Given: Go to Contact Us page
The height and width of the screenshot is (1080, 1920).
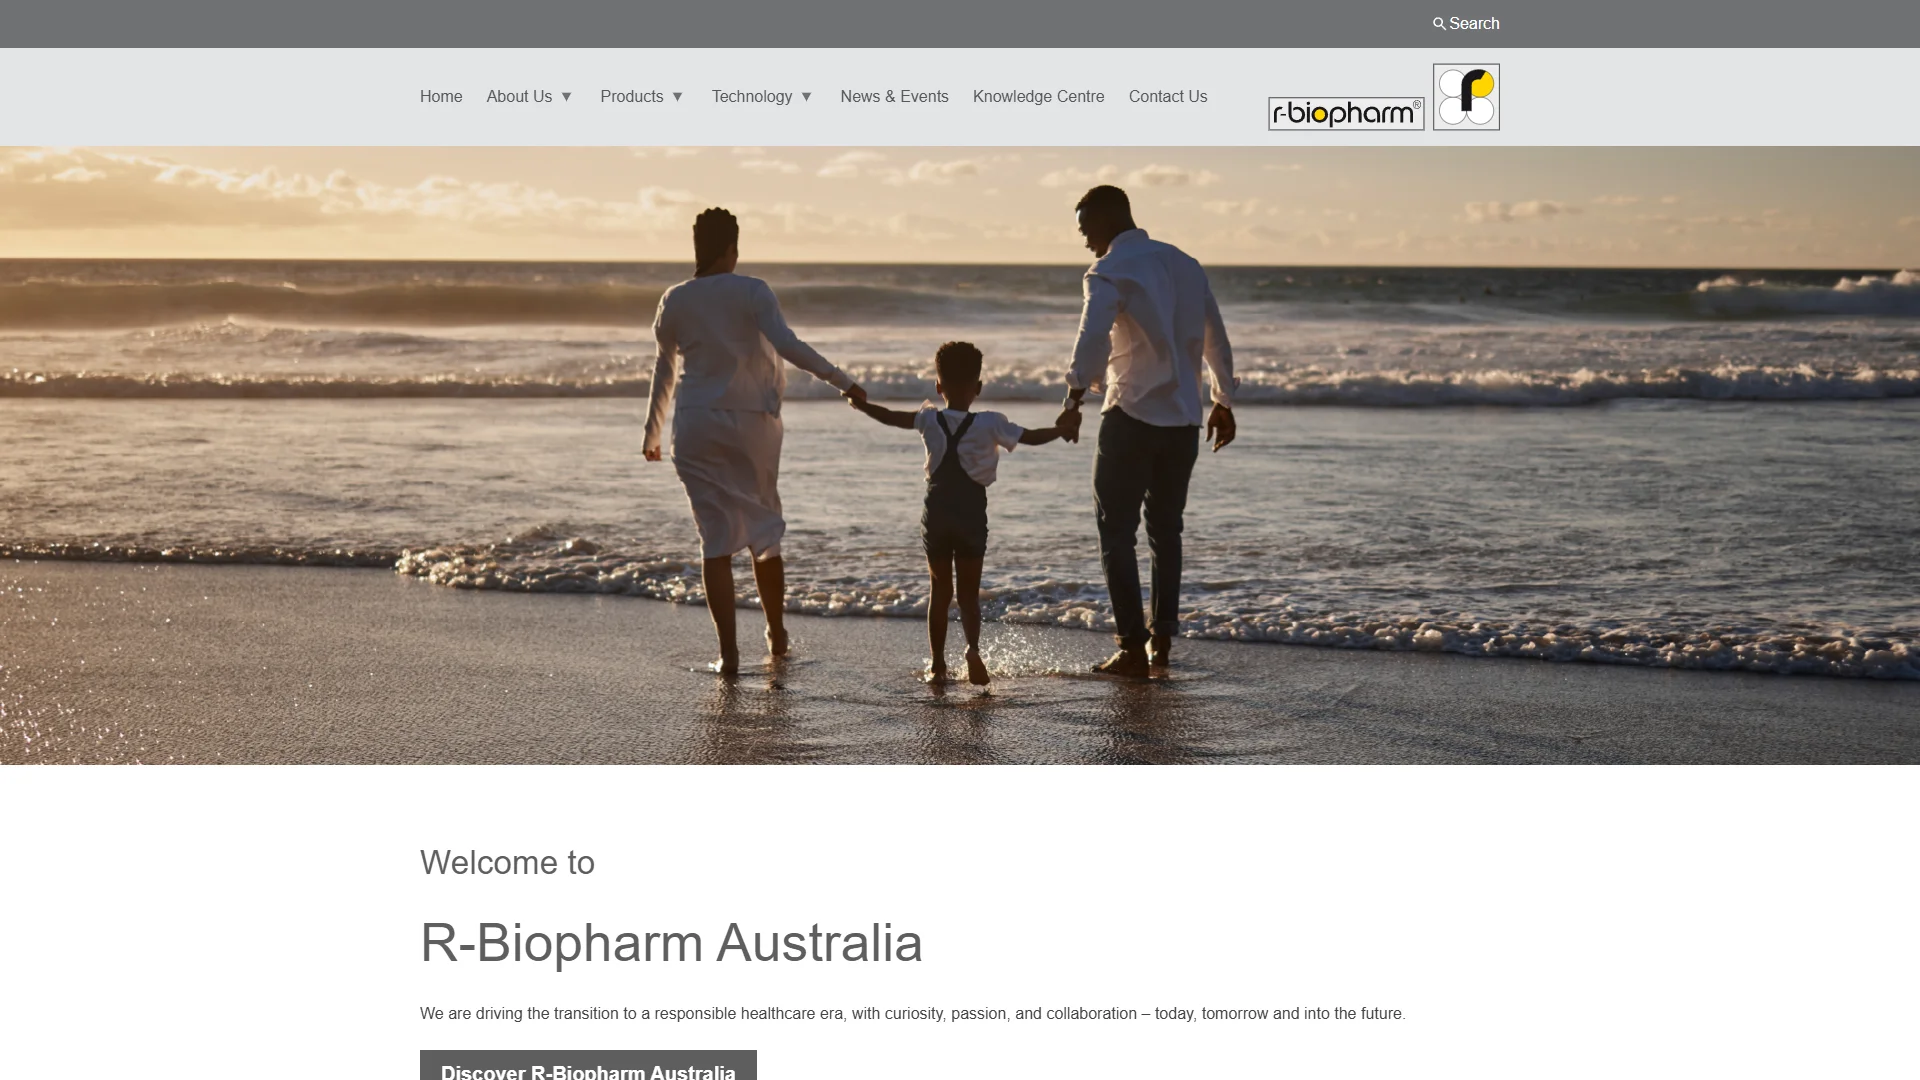Looking at the screenshot, I should [x=1168, y=97].
